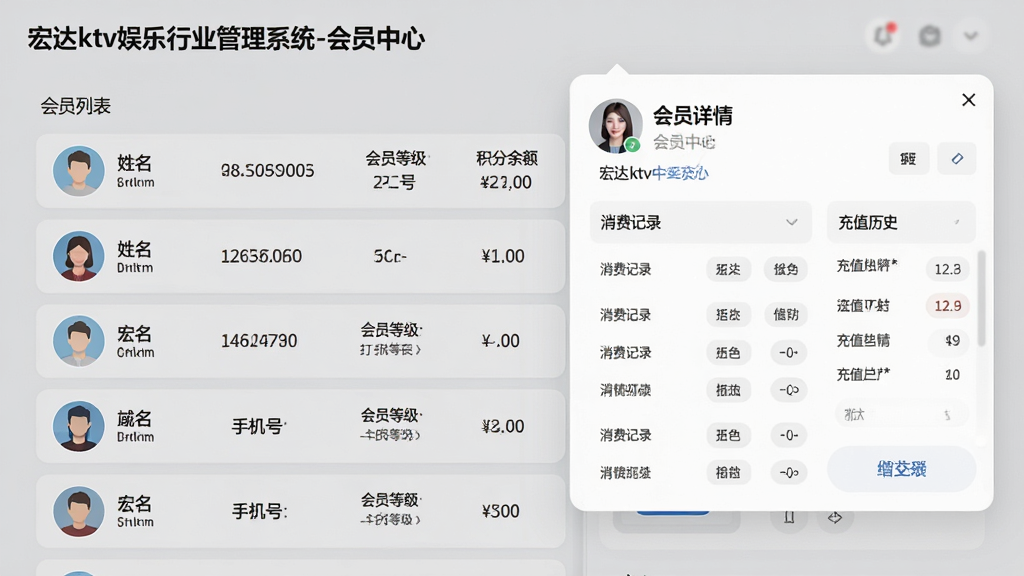Click the -0- chip in the last consumption row
Viewport: 1024px width, 576px height.
click(x=788, y=472)
